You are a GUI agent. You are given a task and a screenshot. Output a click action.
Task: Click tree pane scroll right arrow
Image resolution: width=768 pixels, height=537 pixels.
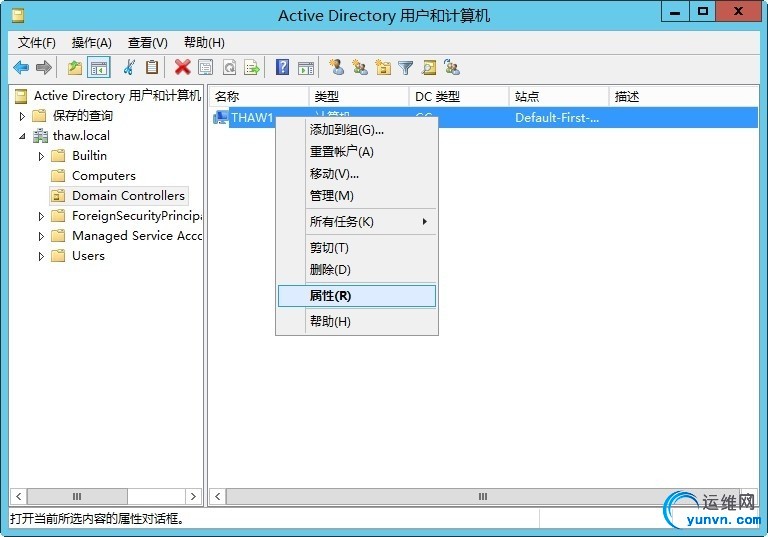coord(193,496)
